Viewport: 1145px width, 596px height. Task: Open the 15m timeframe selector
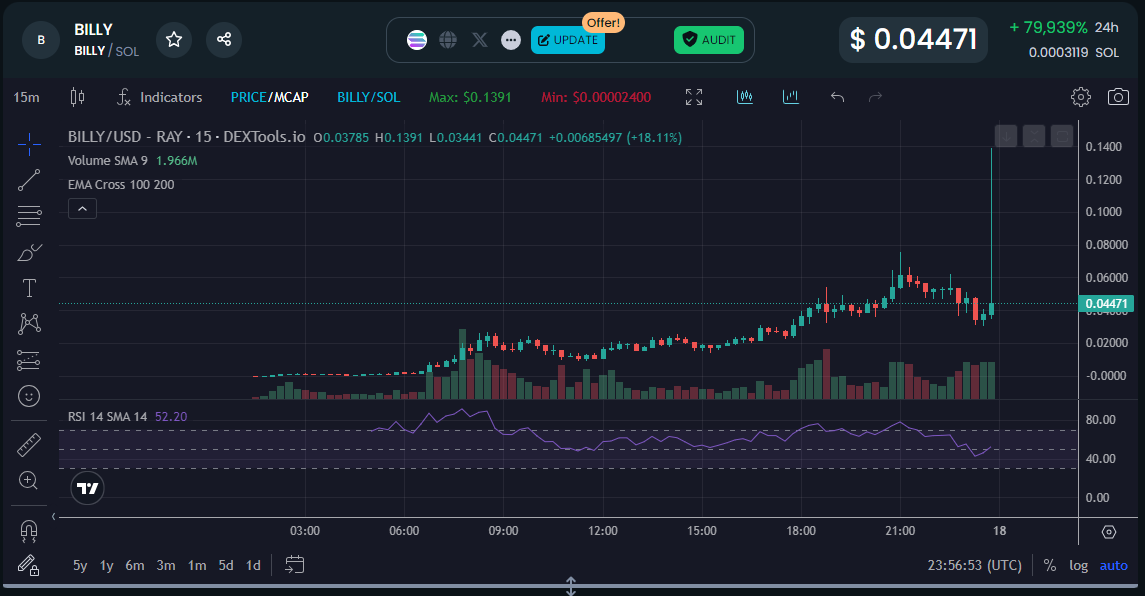(x=27, y=97)
